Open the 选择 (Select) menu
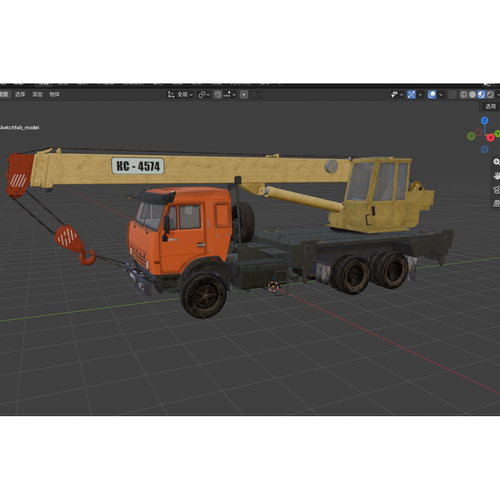The image size is (500, 500). (x=20, y=94)
